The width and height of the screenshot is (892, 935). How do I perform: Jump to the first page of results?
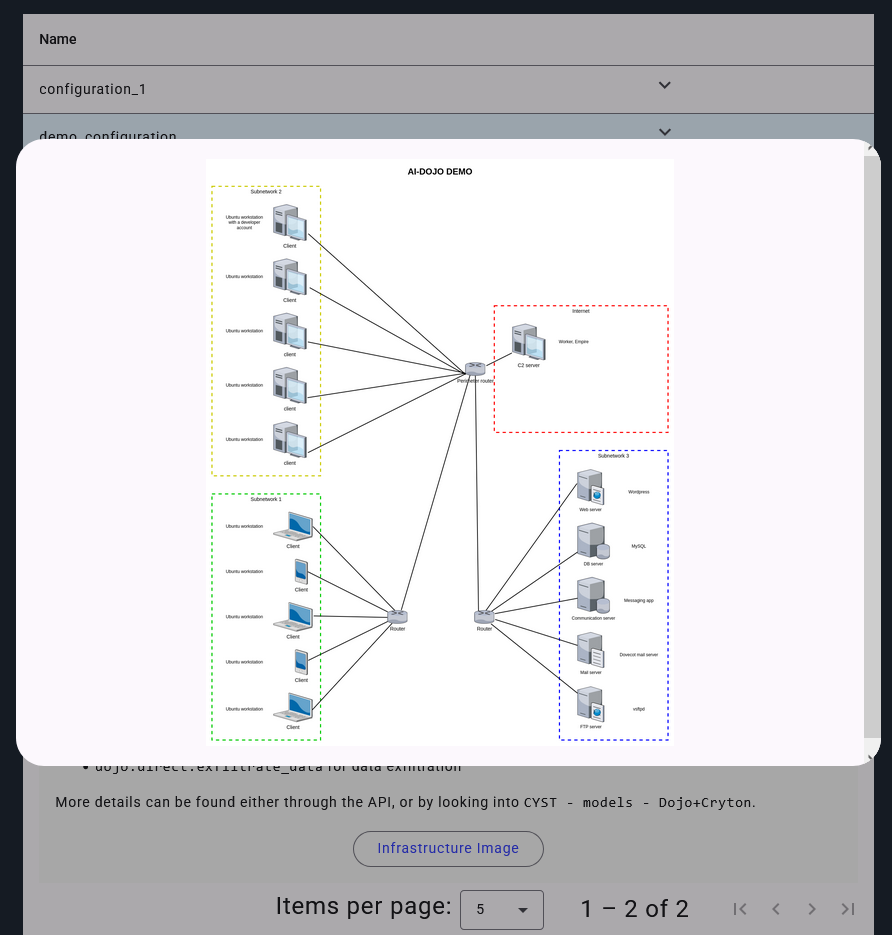[x=740, y=909]
